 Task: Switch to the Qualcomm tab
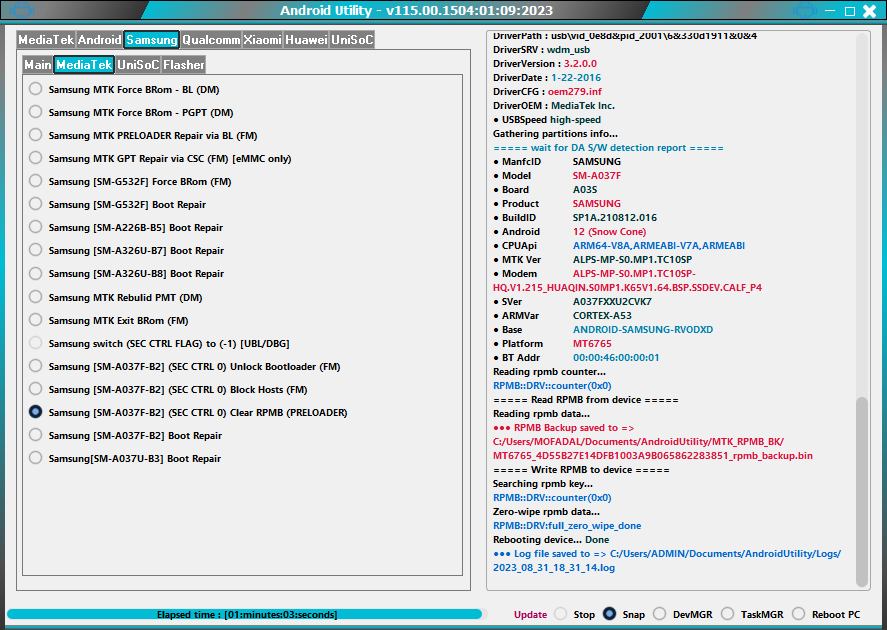point(211,40)
